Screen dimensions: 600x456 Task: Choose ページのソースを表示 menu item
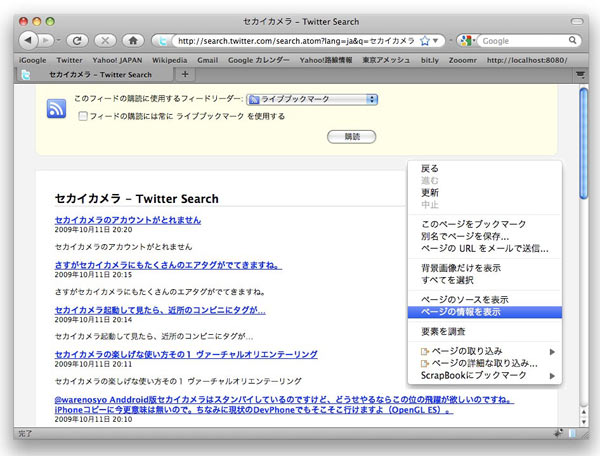click(x=485, y=300)
